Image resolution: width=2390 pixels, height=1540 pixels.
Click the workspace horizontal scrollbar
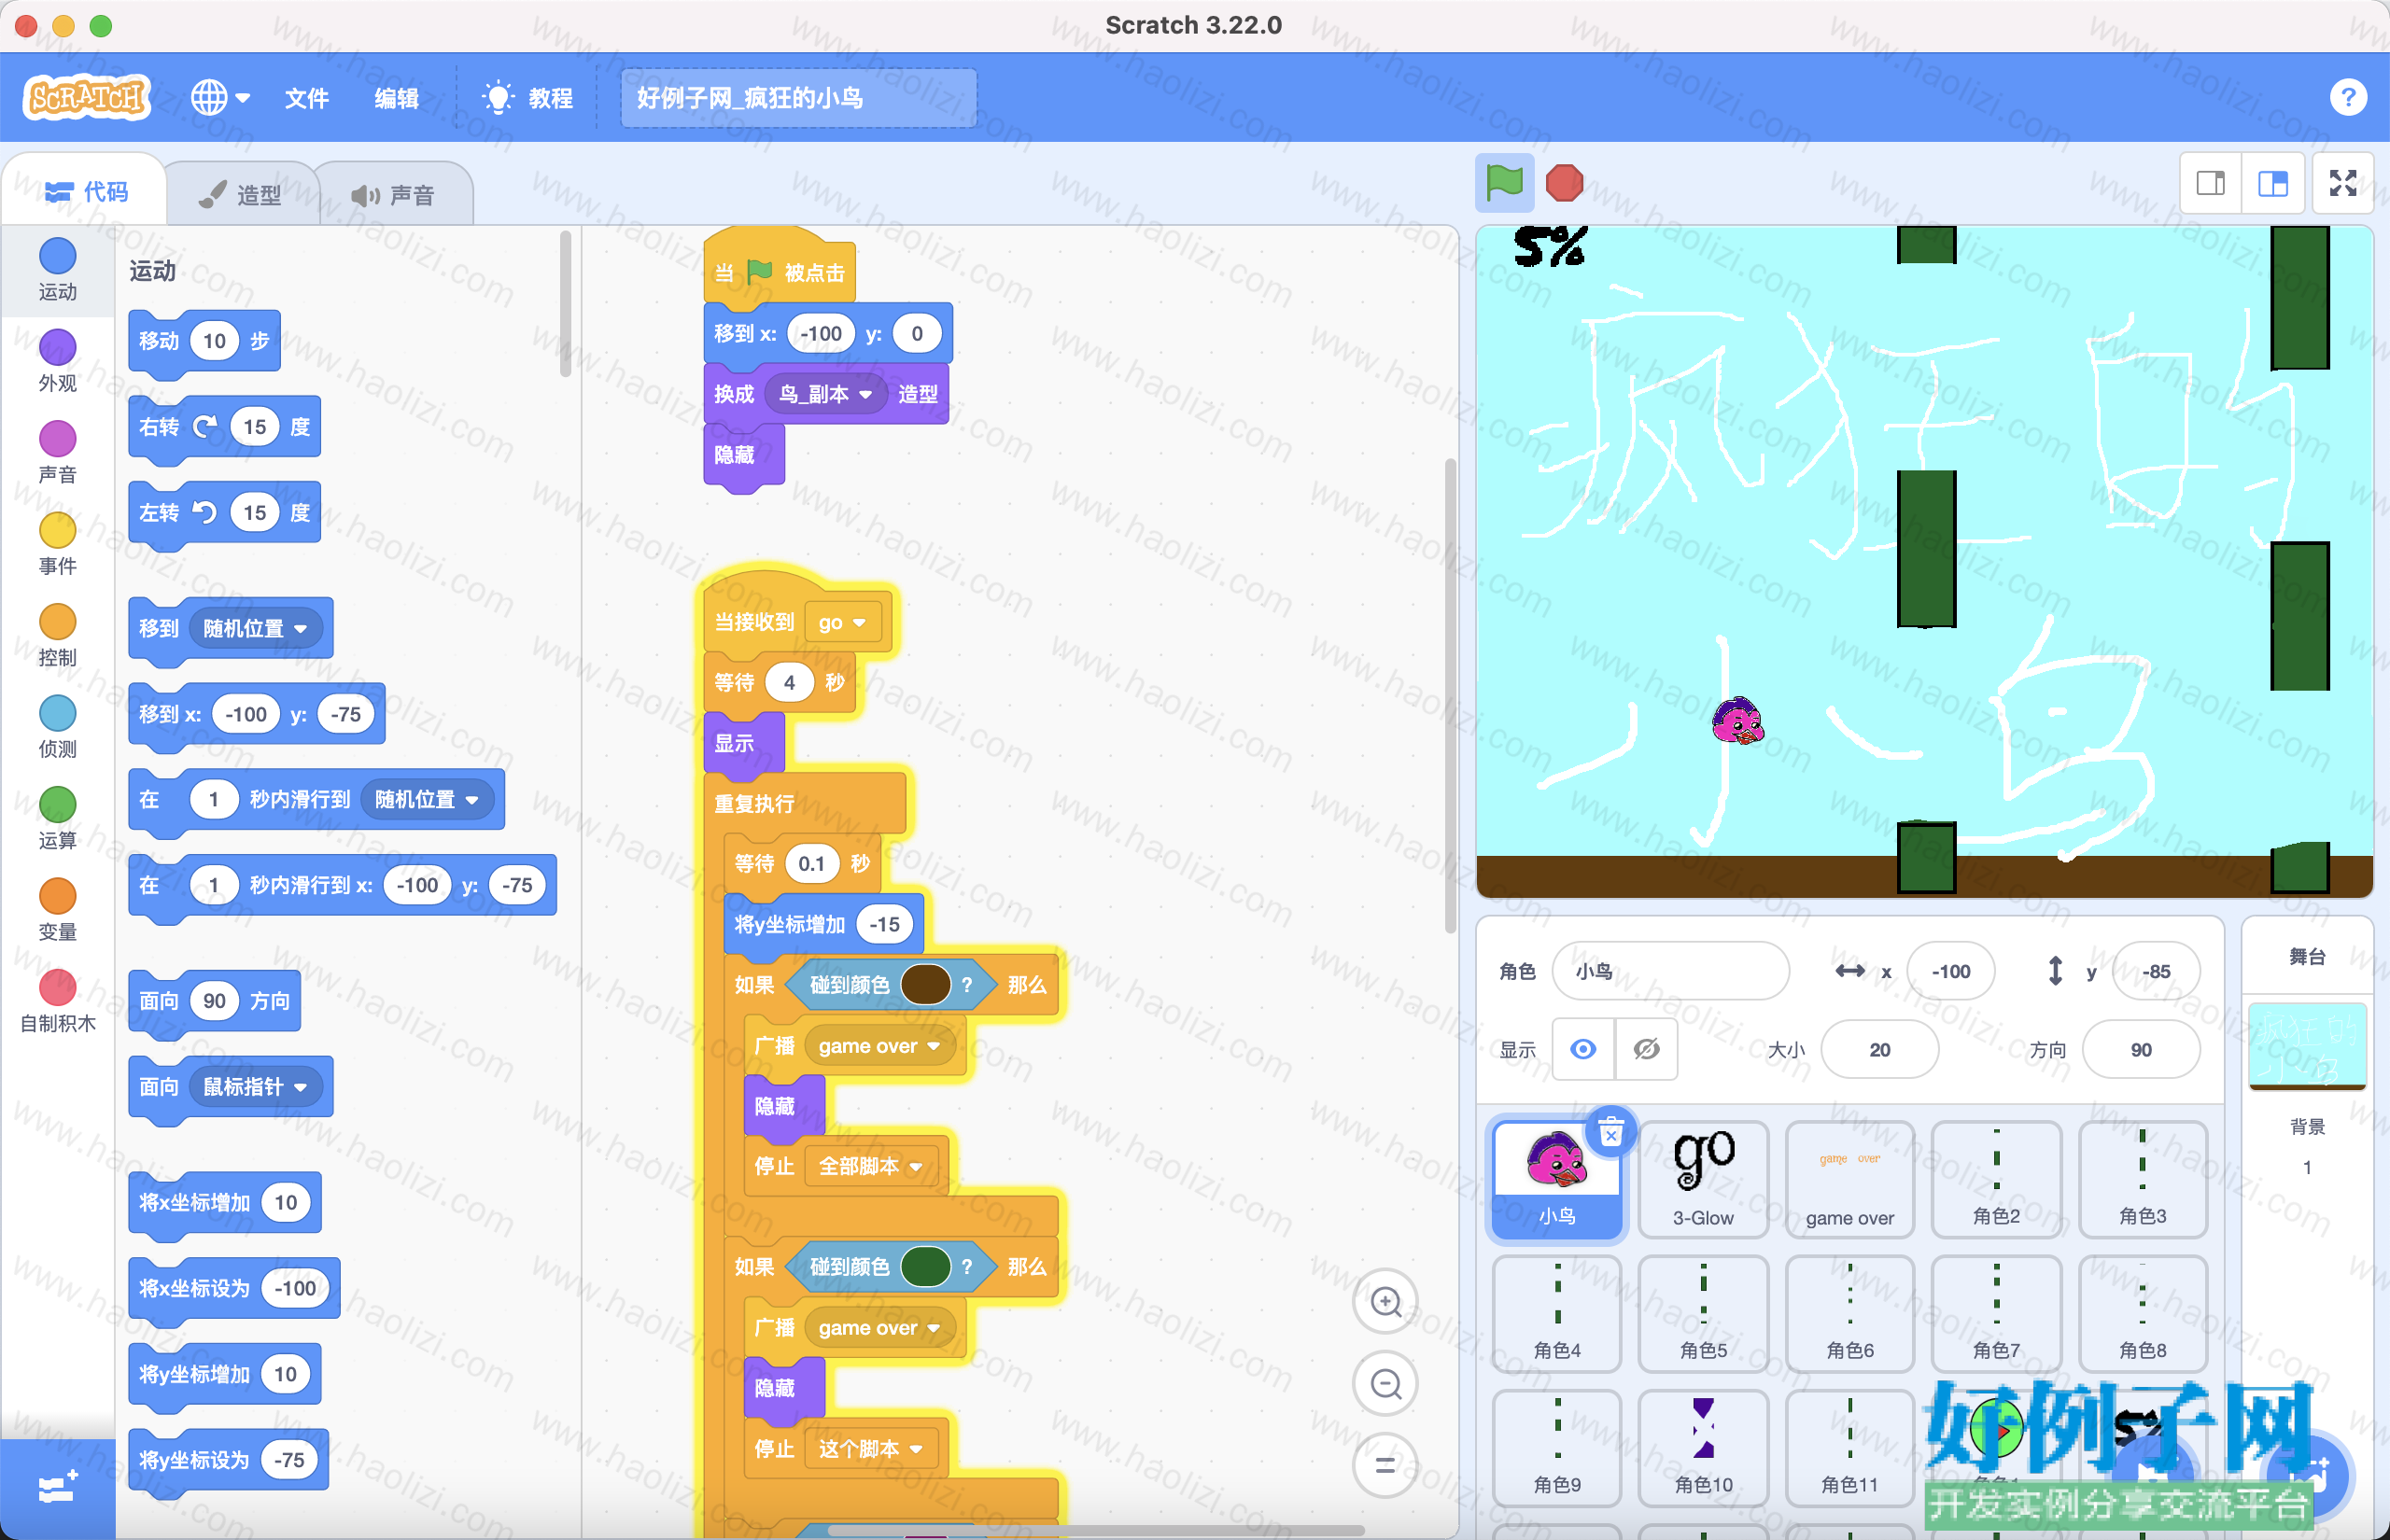pyautogui.click(x=1095, y=1530)
